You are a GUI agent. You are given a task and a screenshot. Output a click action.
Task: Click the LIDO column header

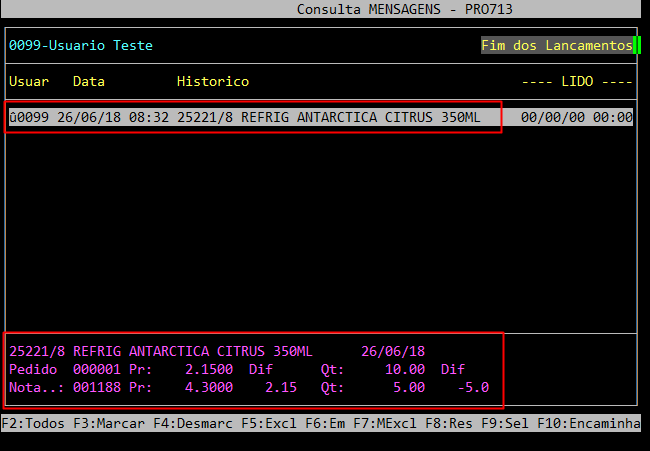[577, 81]
